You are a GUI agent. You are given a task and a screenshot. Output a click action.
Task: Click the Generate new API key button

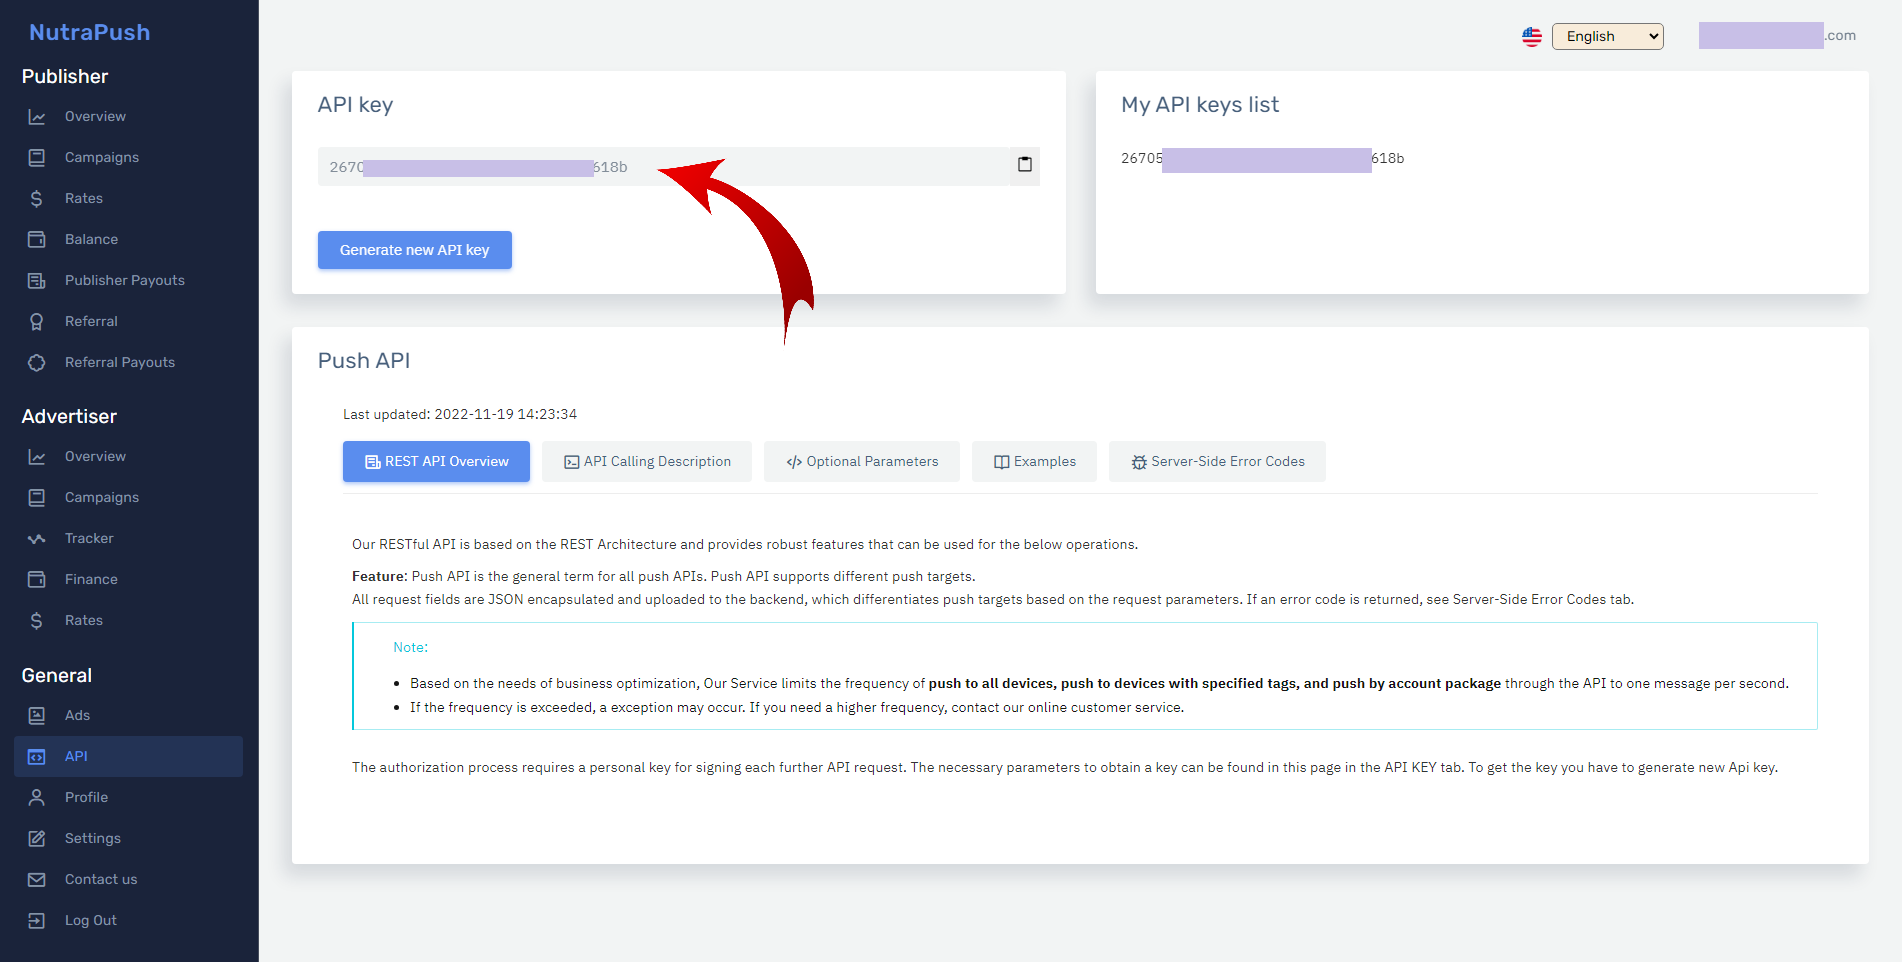point(414,250)
